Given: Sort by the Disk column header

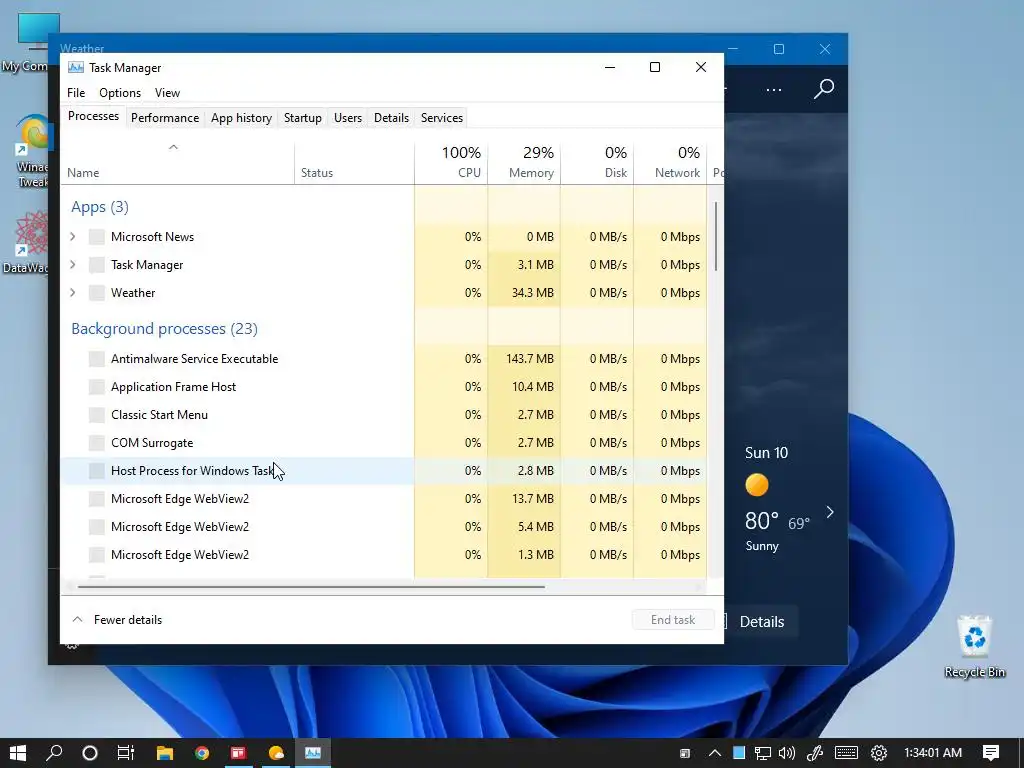Looking at the screenshot, I should [597, 162].
